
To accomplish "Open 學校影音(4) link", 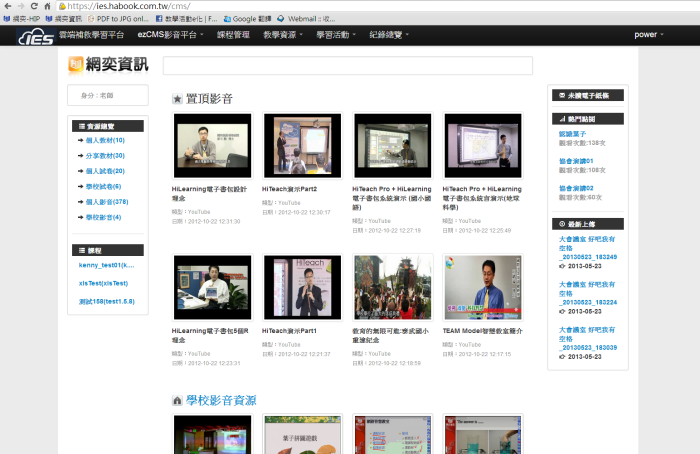I will 104,217.
